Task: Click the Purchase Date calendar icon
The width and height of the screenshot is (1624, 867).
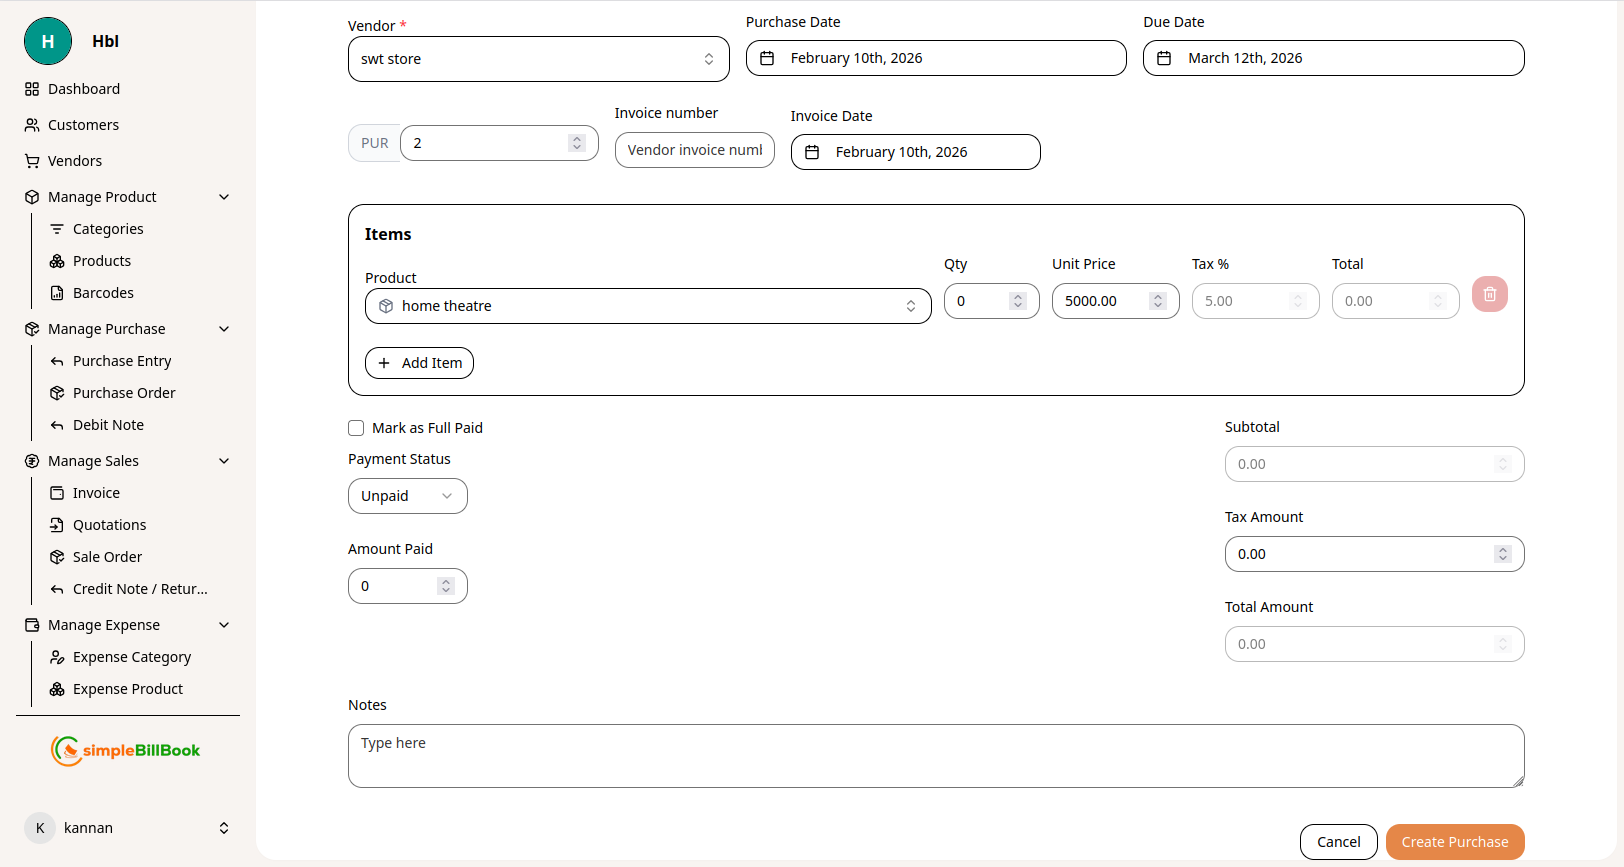Action: (767, 58)
